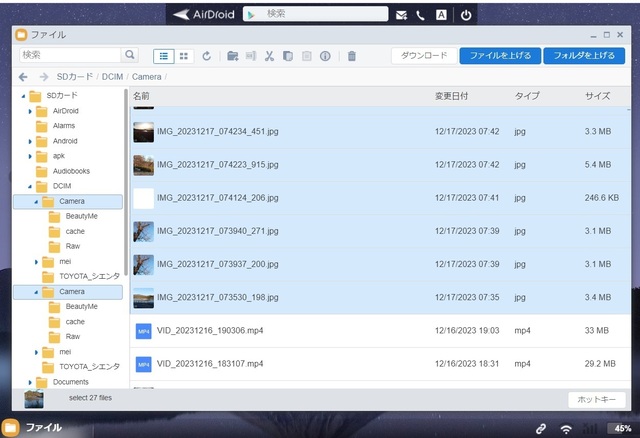Click thumbnail of IMG_20231217_074234_451.jpg

pos(144,132)
